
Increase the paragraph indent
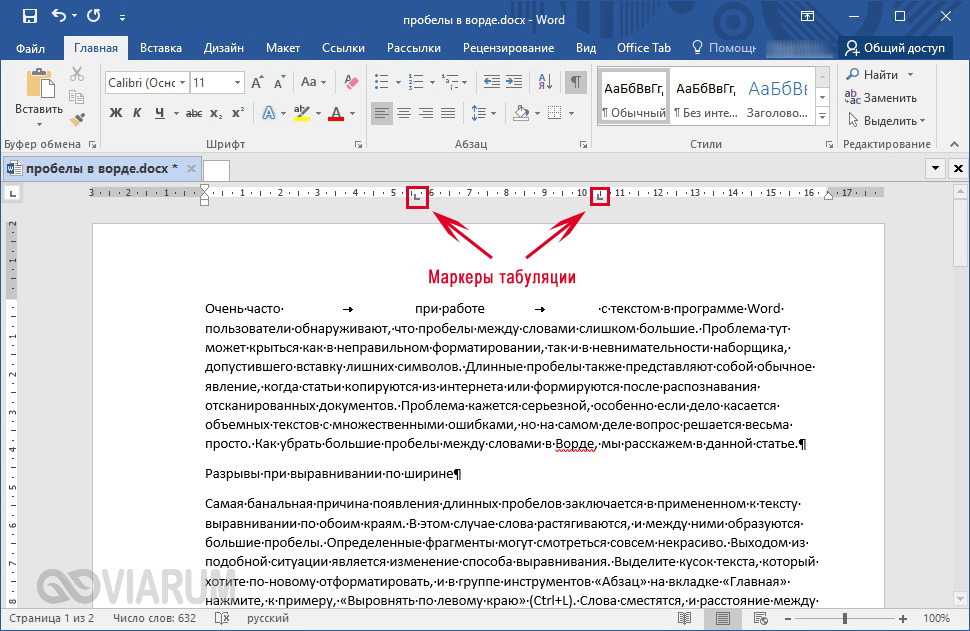514,82
